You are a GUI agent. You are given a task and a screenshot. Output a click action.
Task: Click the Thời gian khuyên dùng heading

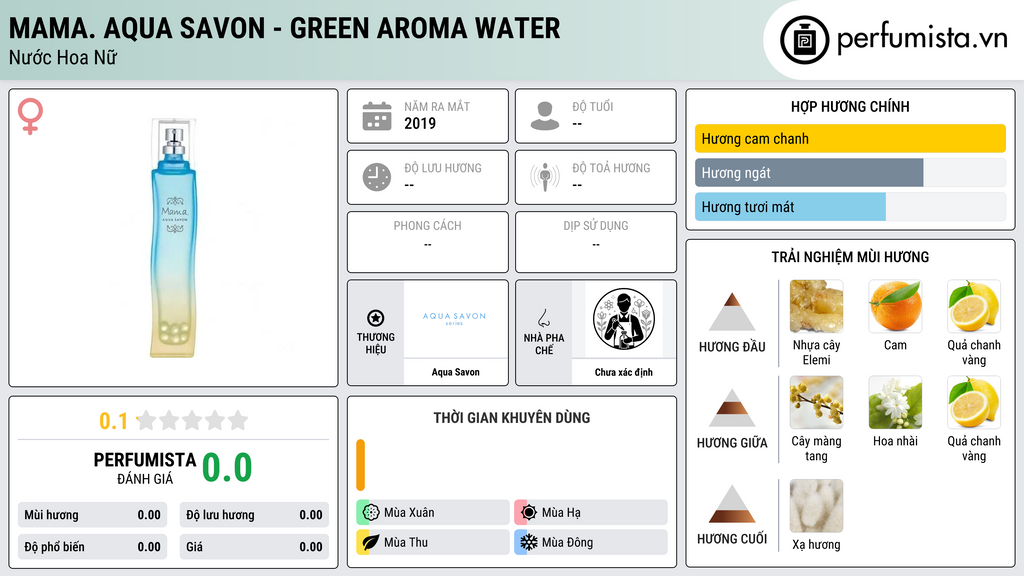[x=512, y=418]
